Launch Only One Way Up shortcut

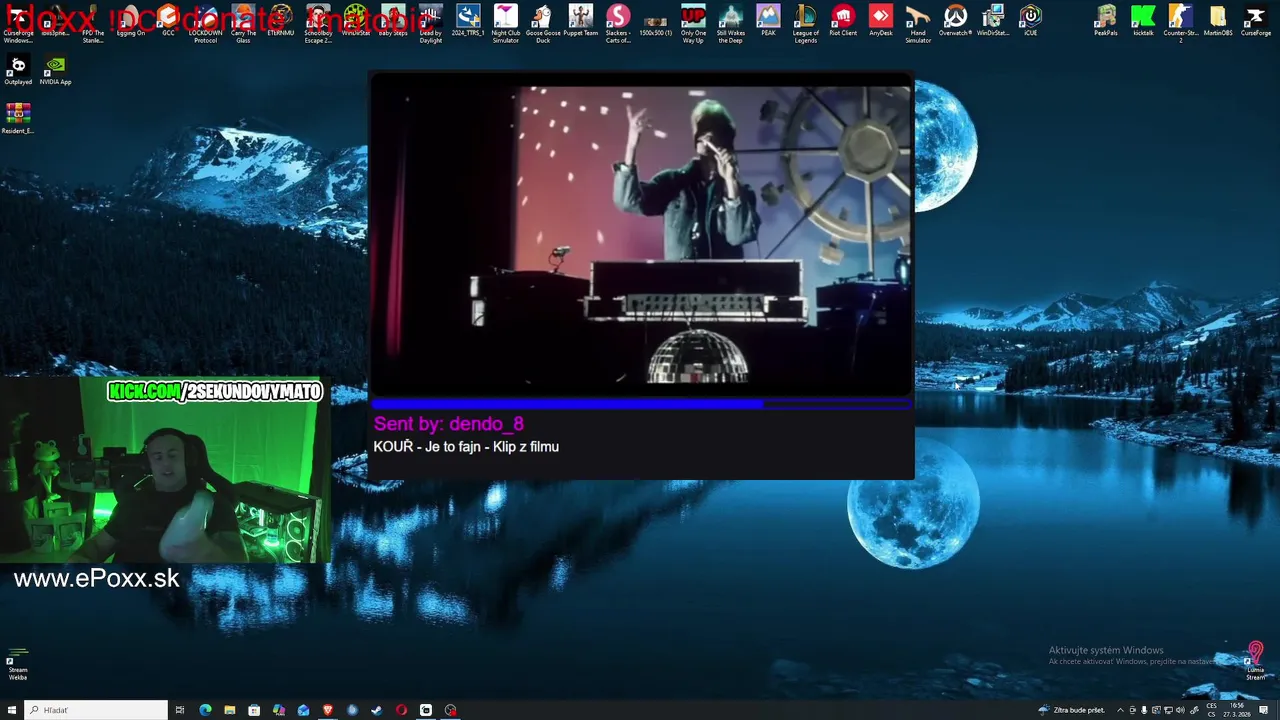tap(693, 24)
